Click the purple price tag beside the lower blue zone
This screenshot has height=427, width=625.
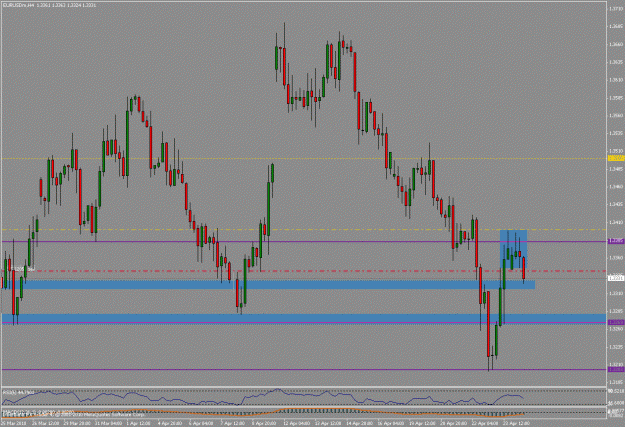(616, 322)
